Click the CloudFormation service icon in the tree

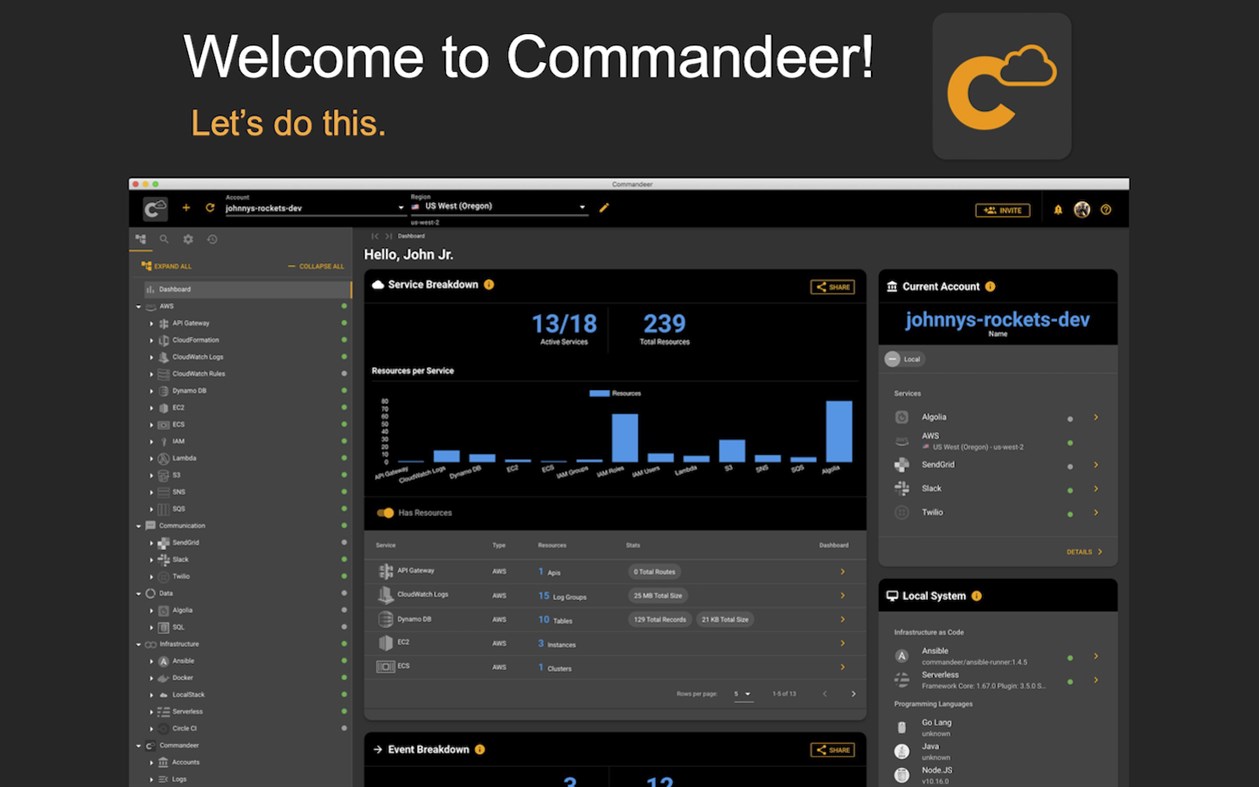(x=164, y=340)
